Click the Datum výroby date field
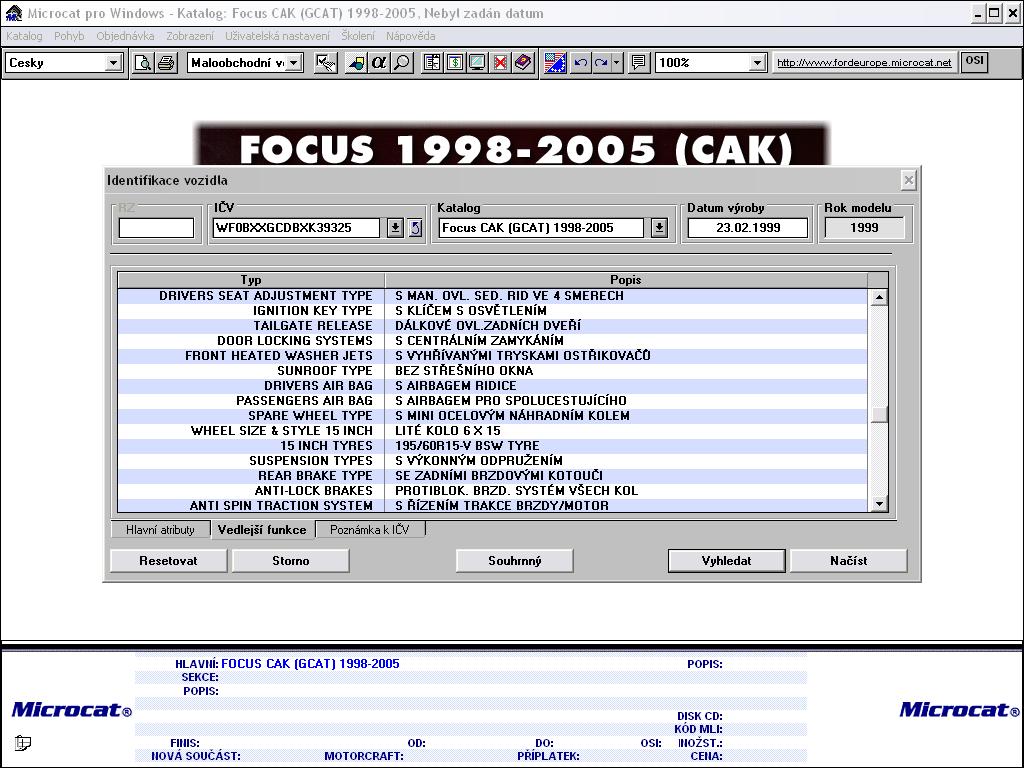The width and height of the screenshot is (1024, 768). coord(748,228)
